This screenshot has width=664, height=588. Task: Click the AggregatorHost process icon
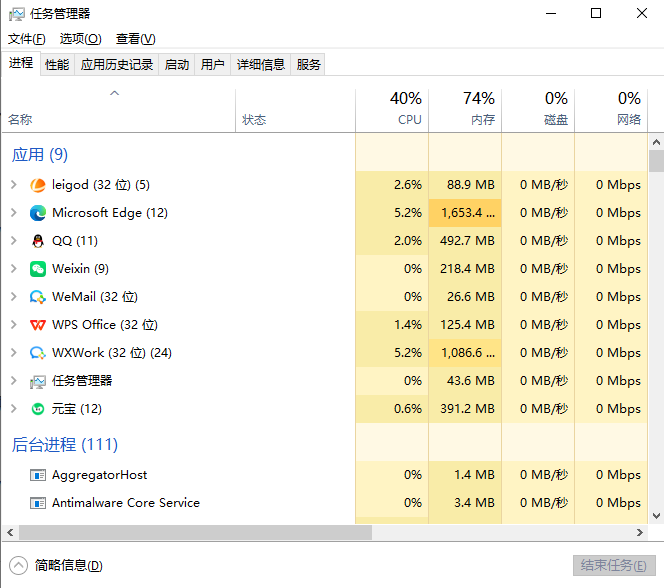click(x=38, y=475)
